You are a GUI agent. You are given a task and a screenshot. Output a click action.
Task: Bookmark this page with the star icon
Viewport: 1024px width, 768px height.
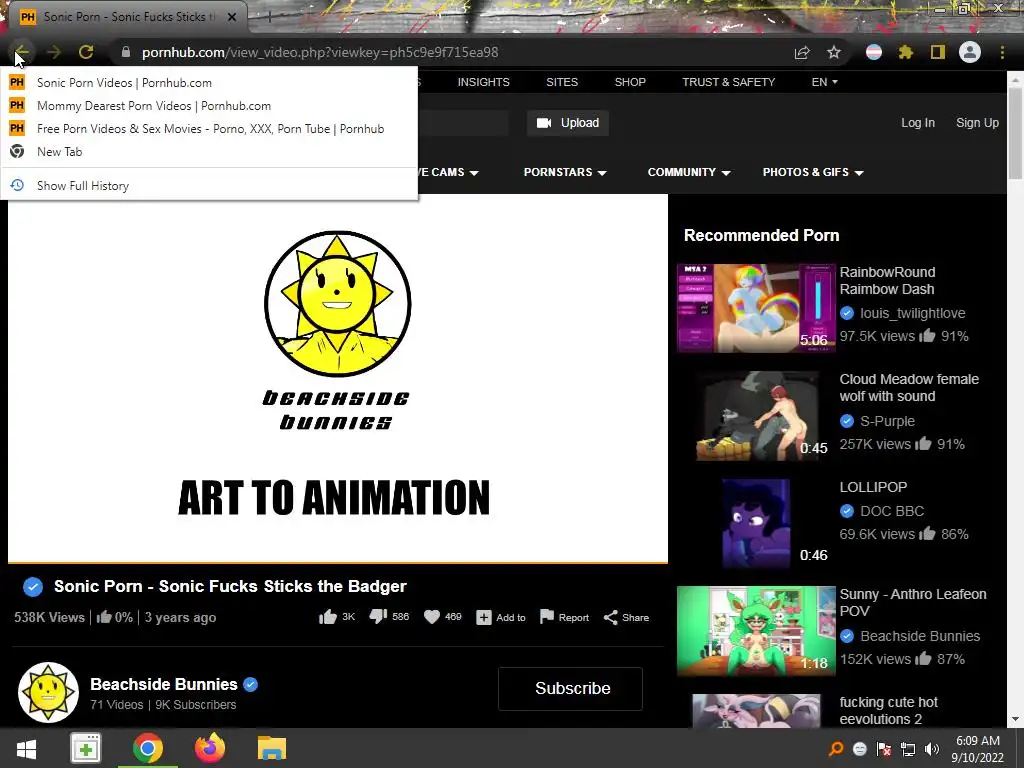(x=834, y=52)
